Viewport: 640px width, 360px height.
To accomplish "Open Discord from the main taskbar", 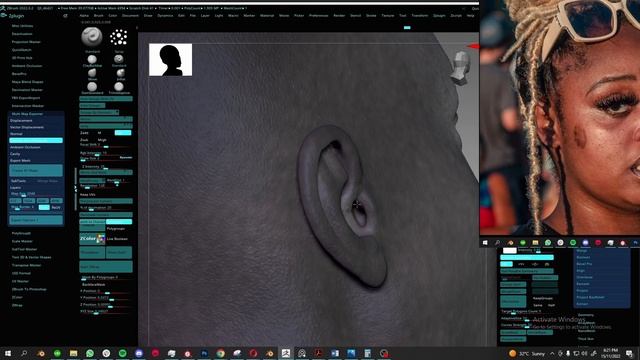I will tap(139, 353).
